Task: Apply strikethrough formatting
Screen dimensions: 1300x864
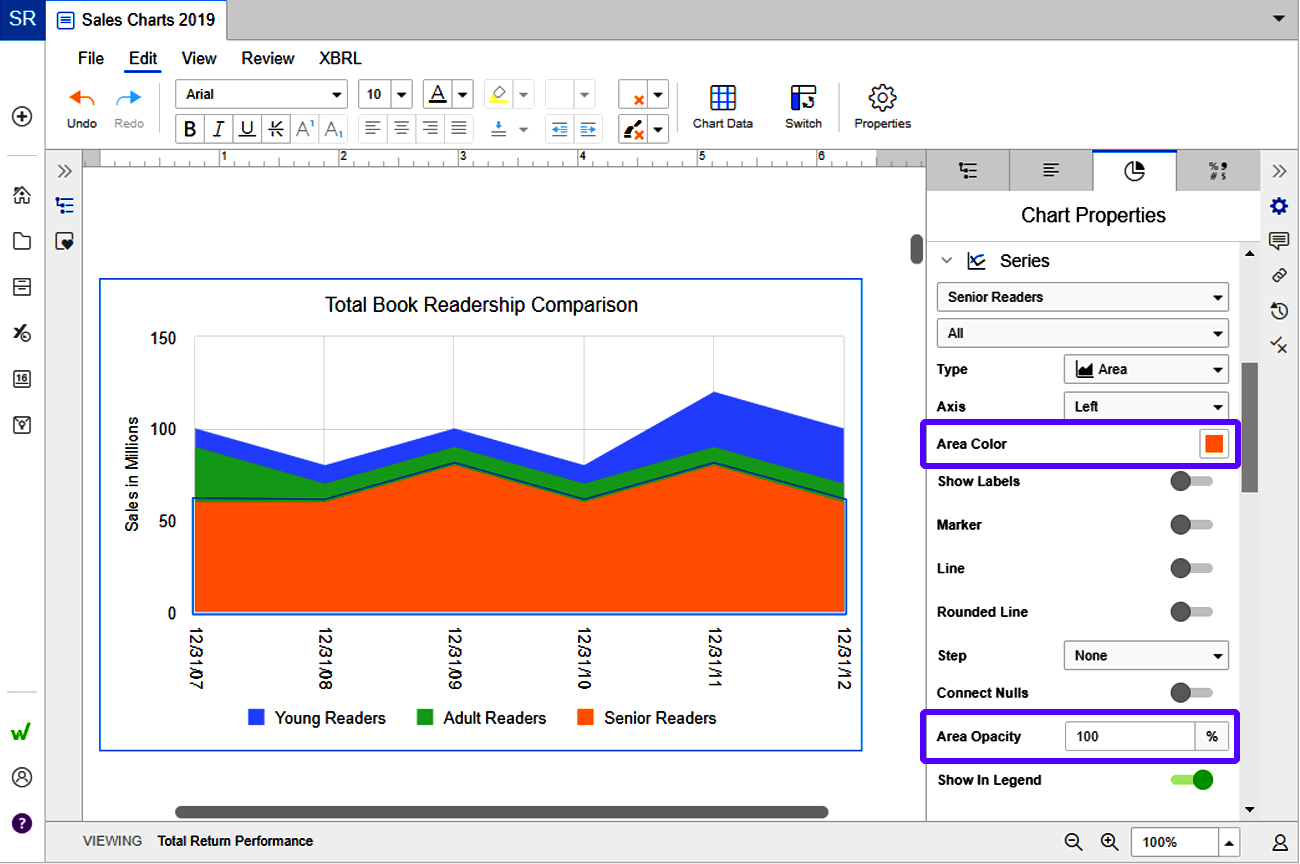Action: 276,129
